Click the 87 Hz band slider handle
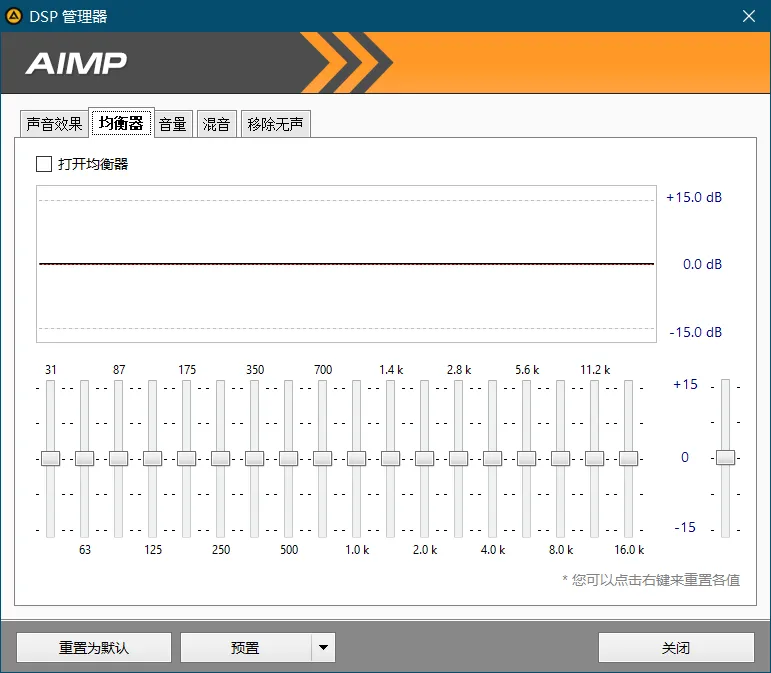Viewport: 771px width, 673px height. (119, 458)
